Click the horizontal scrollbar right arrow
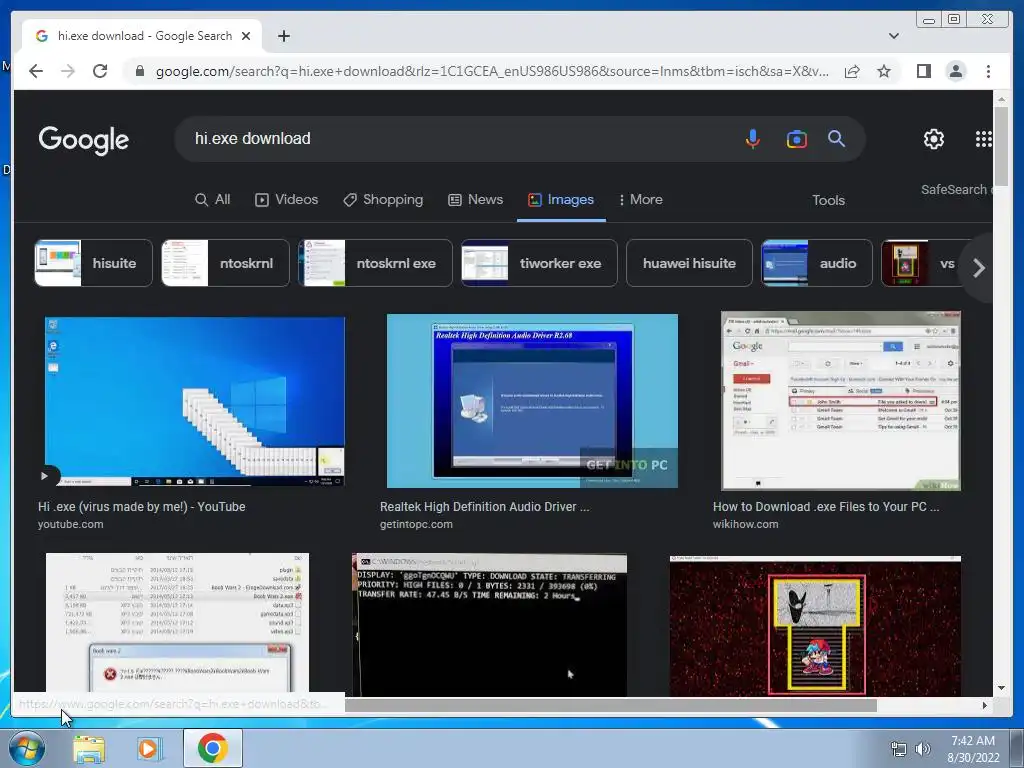This screenshot has width=1024, height=768. 985,705
